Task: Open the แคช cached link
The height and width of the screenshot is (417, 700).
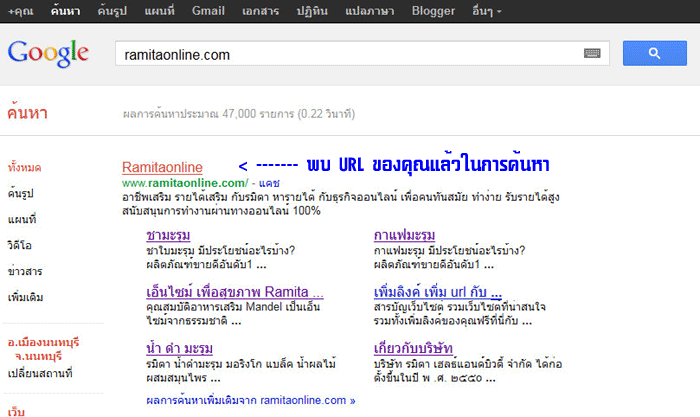Action: pos(269,183)
